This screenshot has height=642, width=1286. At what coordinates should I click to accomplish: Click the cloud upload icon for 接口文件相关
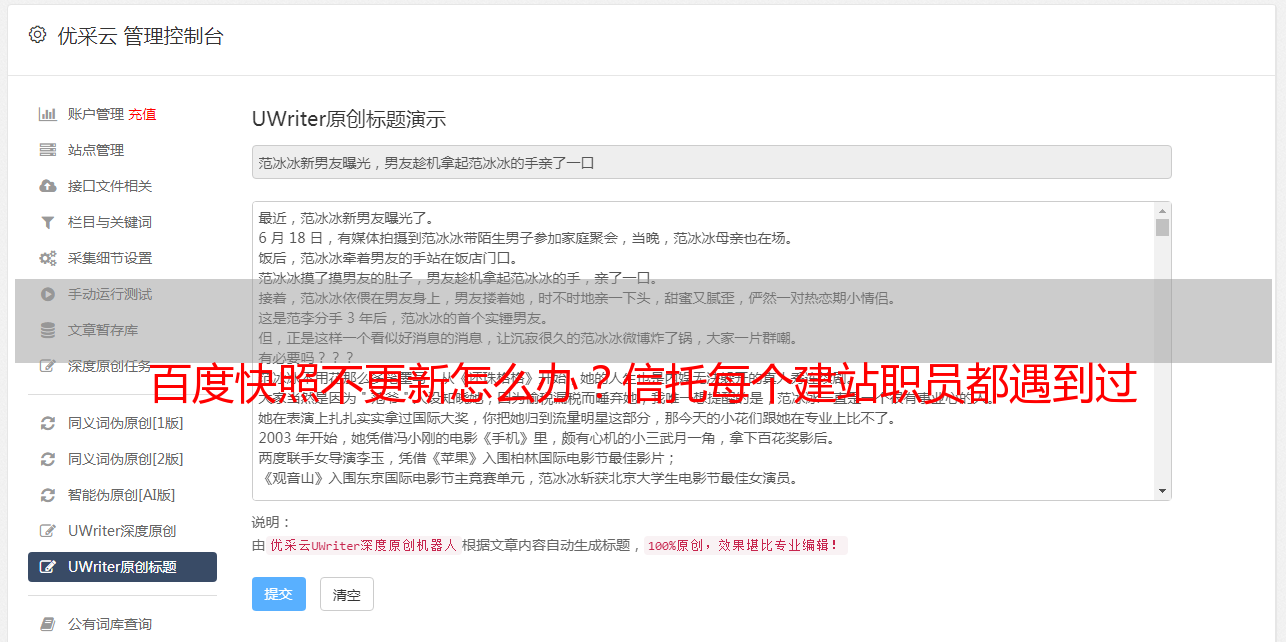47,186
